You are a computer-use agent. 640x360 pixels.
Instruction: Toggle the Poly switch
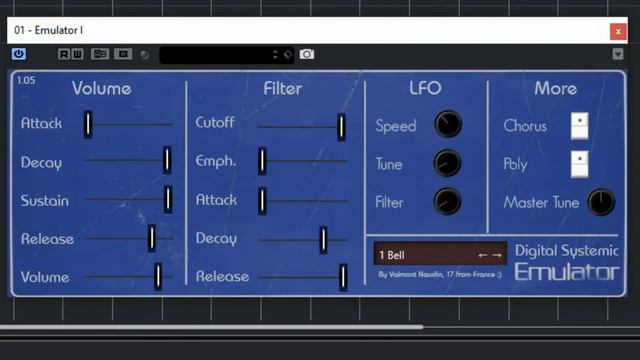pyautogui.click(x=580, y=164)
